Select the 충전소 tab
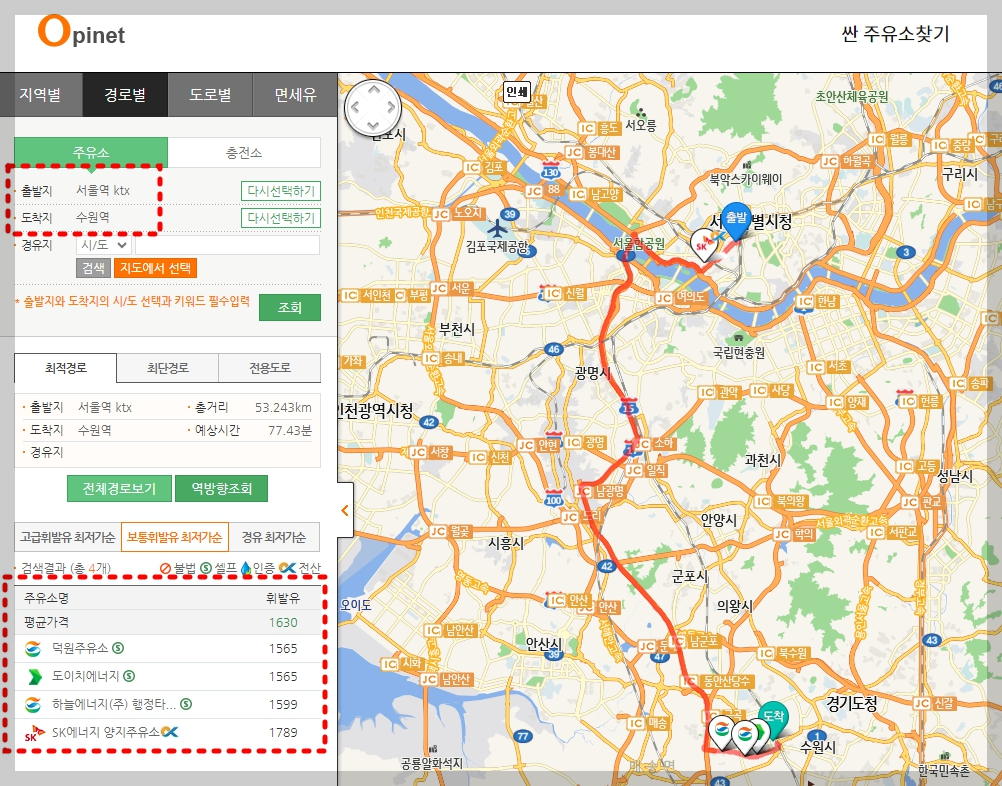The width and height of the screenshot is (1002, 786). pos(244,153)
